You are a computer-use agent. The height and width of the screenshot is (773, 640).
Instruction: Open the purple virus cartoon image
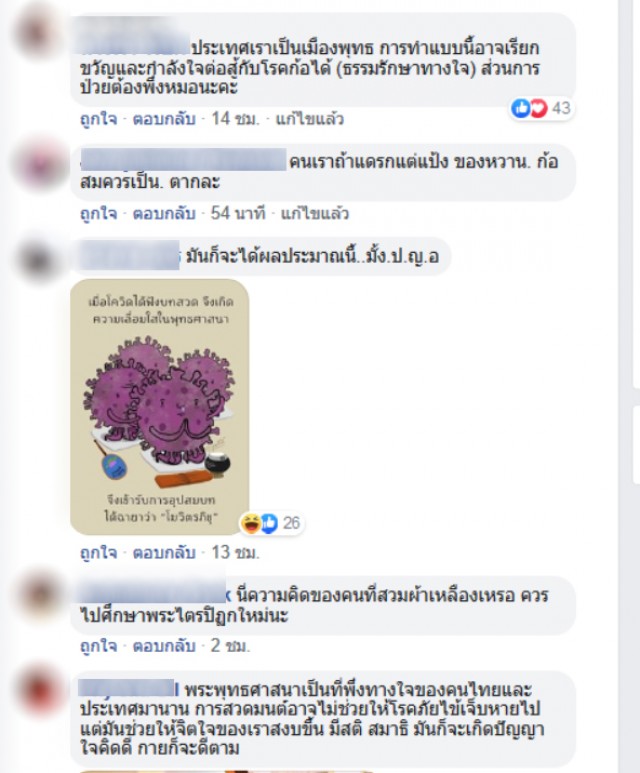tap(159, 407)
